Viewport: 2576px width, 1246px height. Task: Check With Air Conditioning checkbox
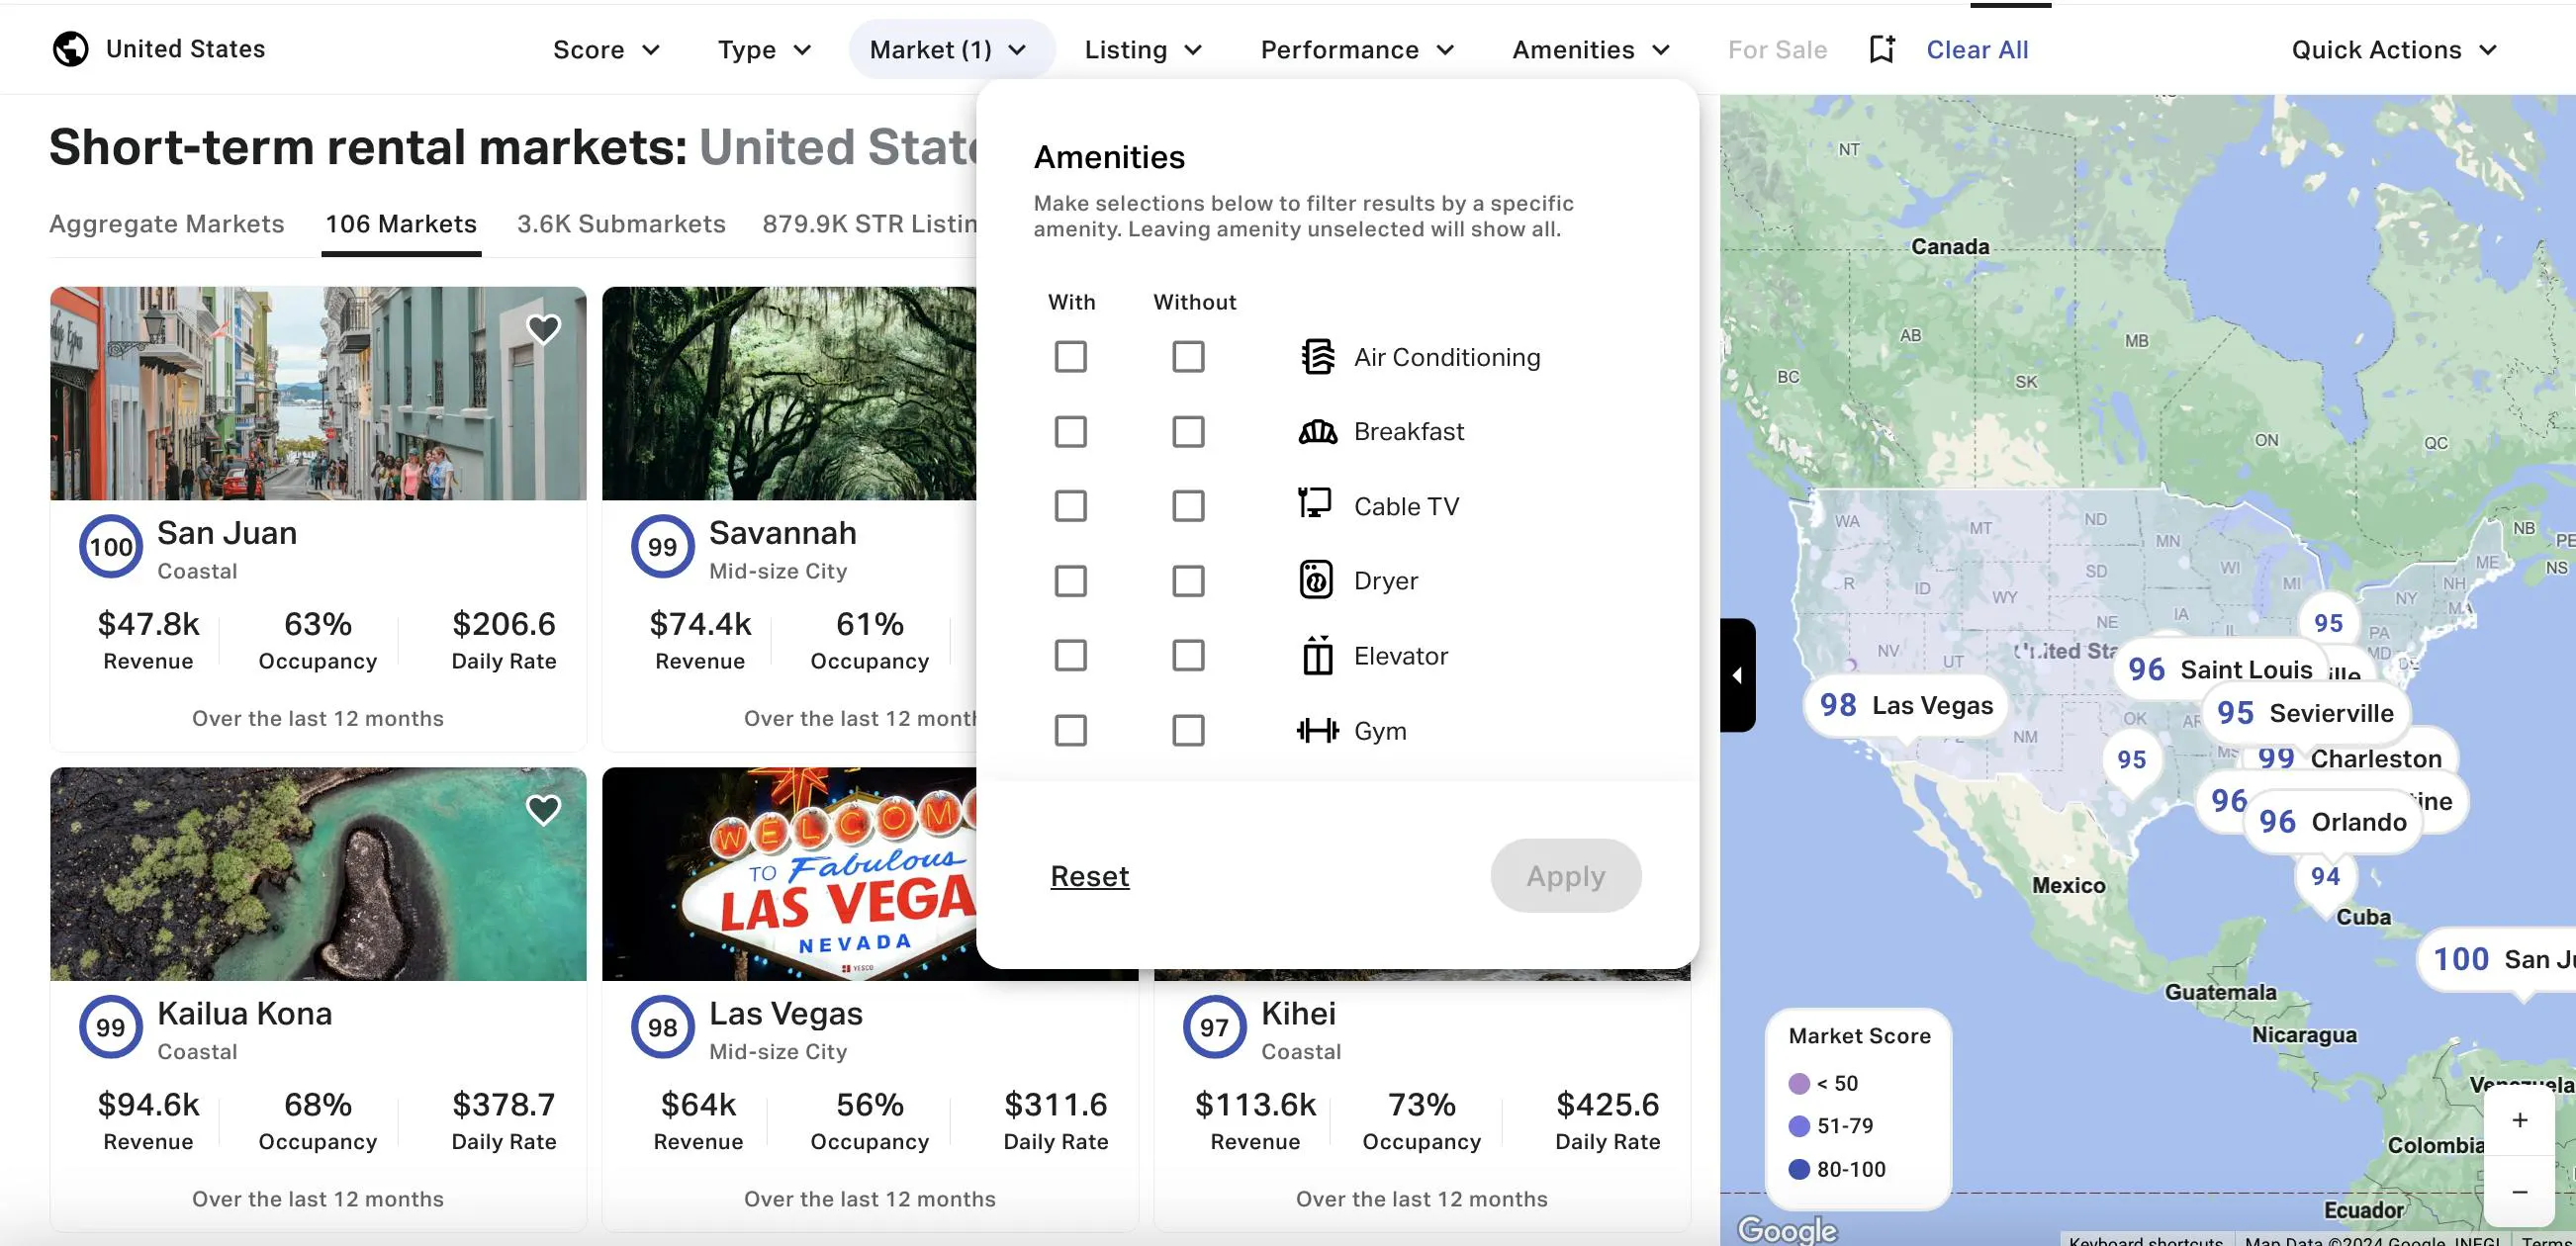coord(1070,357)
